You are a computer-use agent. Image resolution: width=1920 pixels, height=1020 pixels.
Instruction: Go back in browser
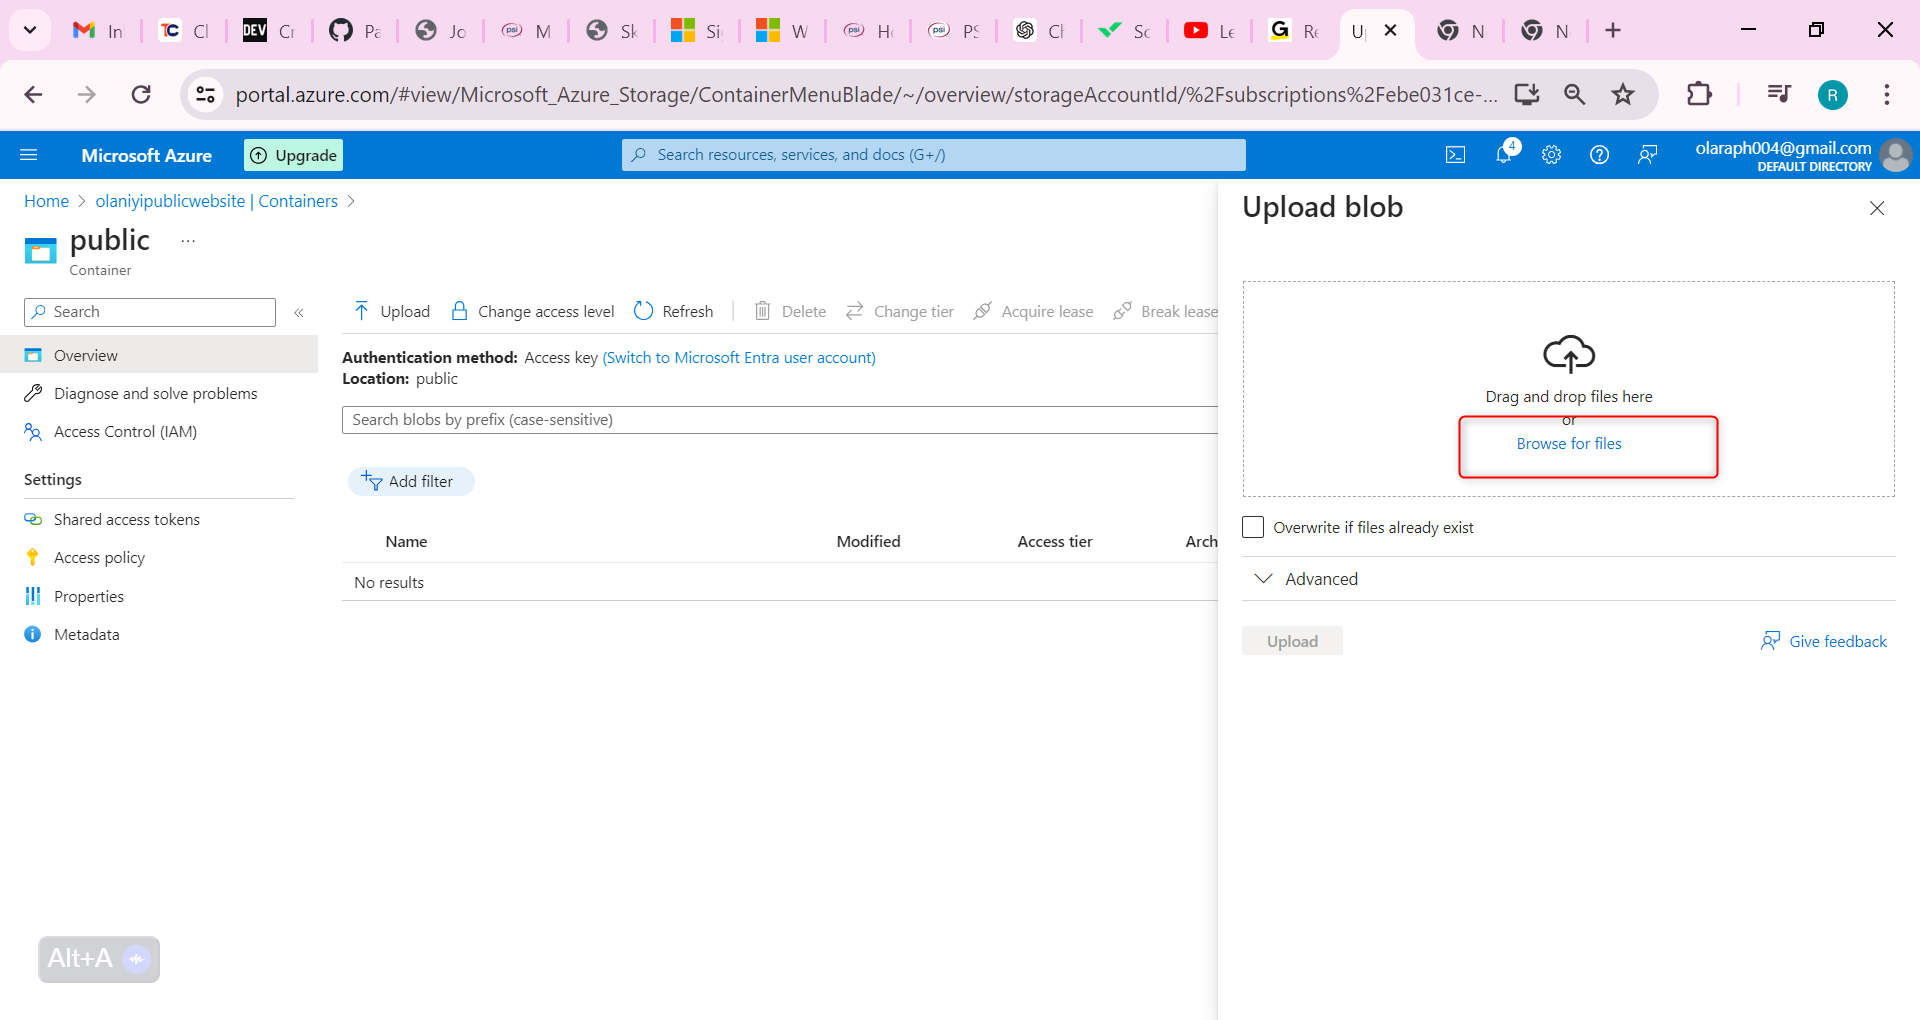click(33, 94)
